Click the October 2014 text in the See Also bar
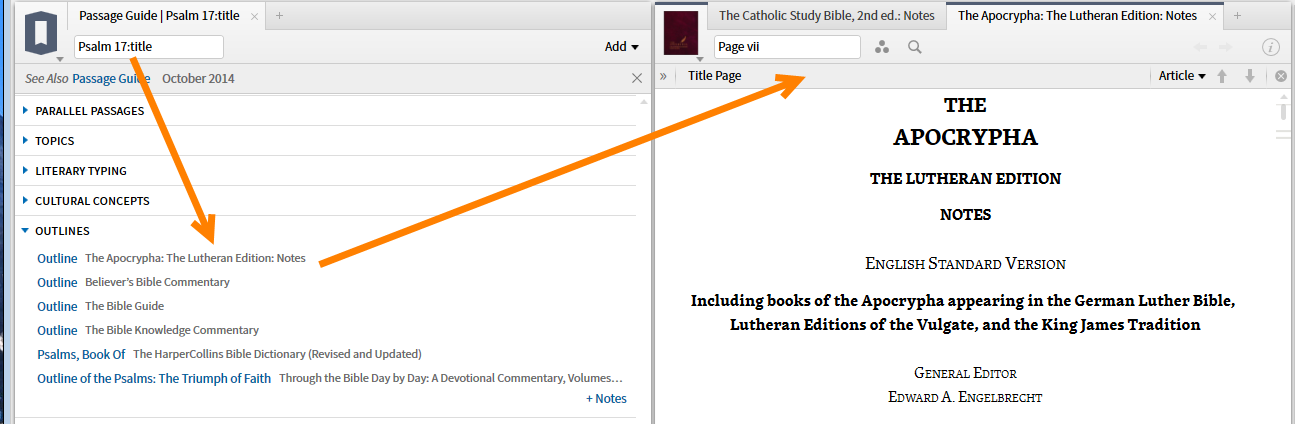The height and width of the screenshot is (424, 1295). point(198,78)
